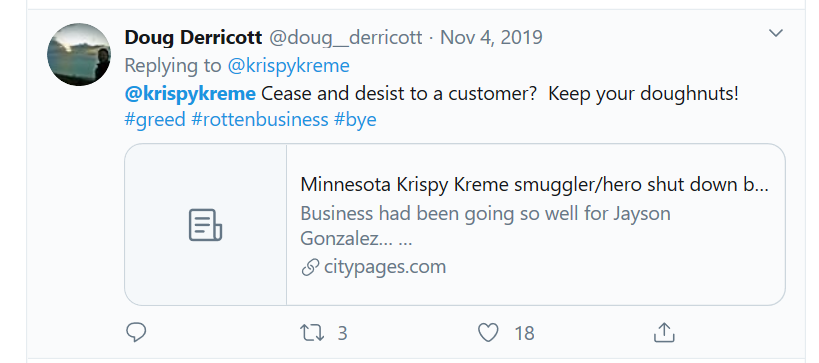Like the tweet with the heart icon
The height and width of the screenshot is (363, 819).
[488, 333]
